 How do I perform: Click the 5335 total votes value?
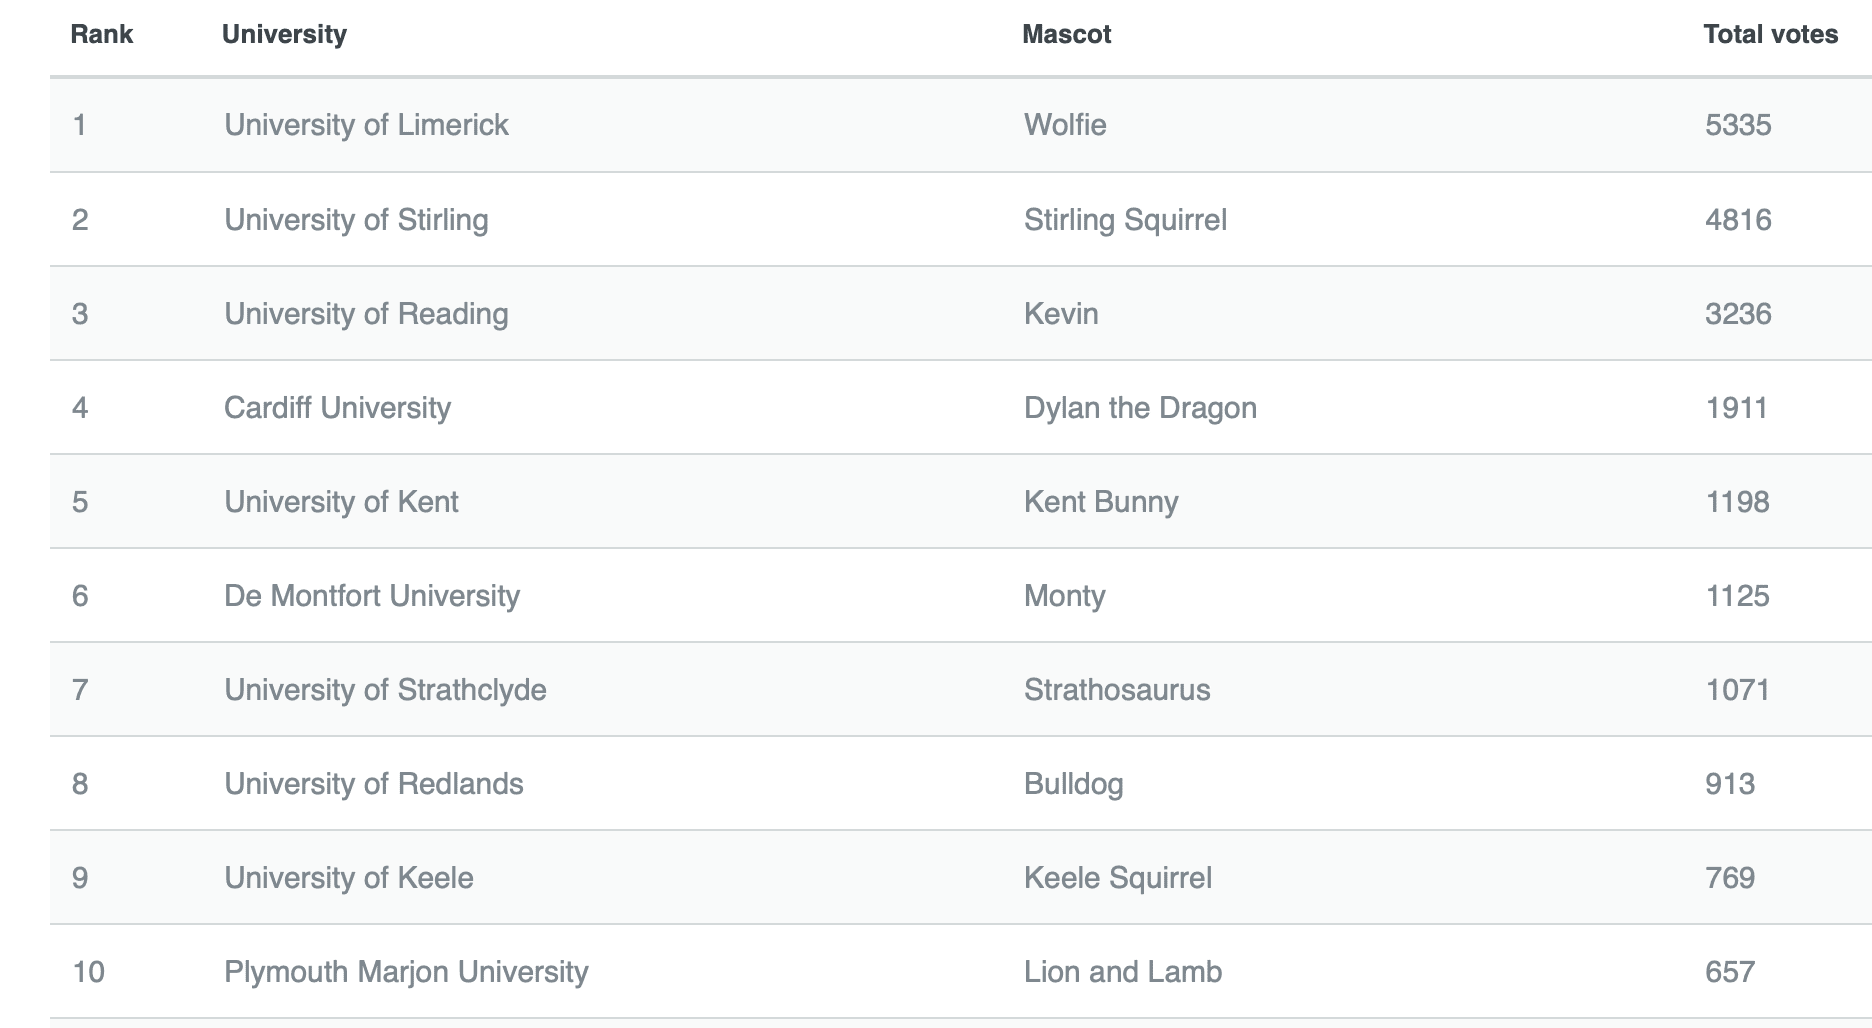[x=1738, y=125]
